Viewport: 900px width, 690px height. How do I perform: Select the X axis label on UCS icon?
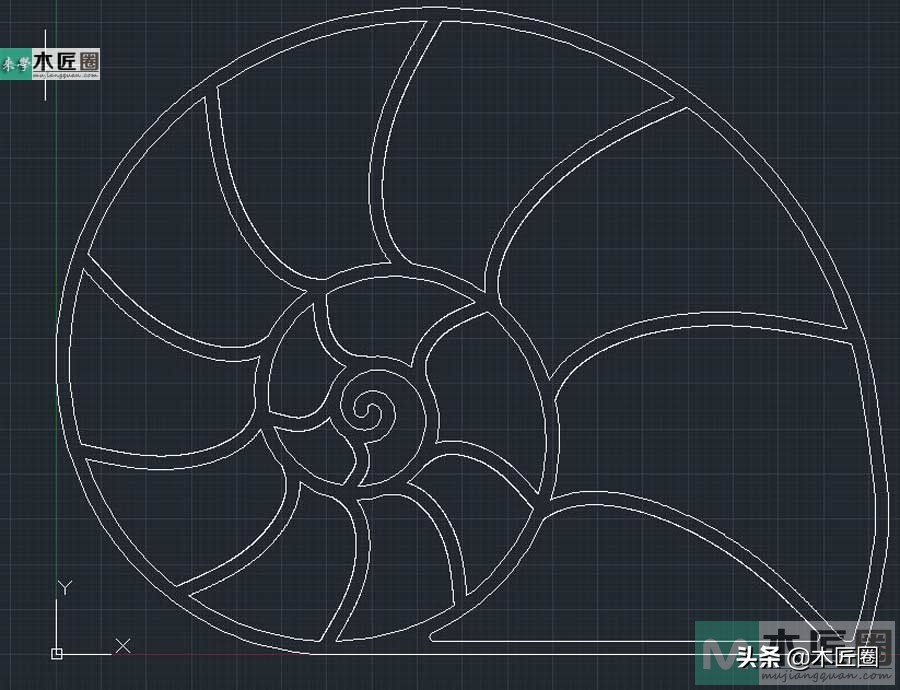tap(123, 643)
